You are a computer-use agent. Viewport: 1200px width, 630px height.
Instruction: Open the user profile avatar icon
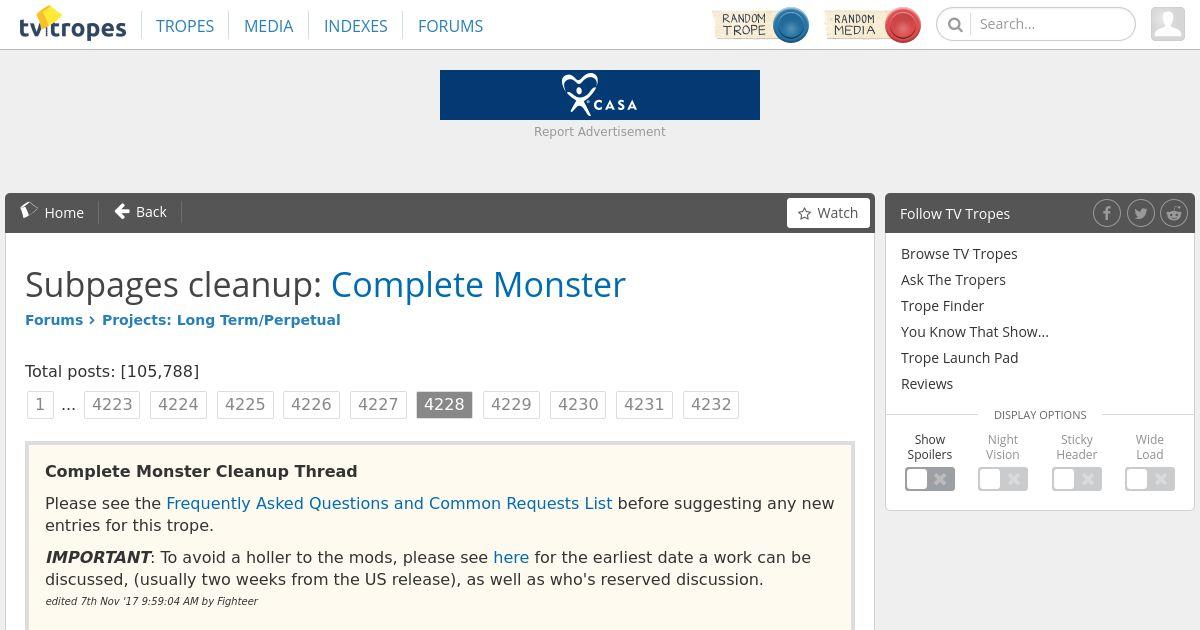point(1168,24)
